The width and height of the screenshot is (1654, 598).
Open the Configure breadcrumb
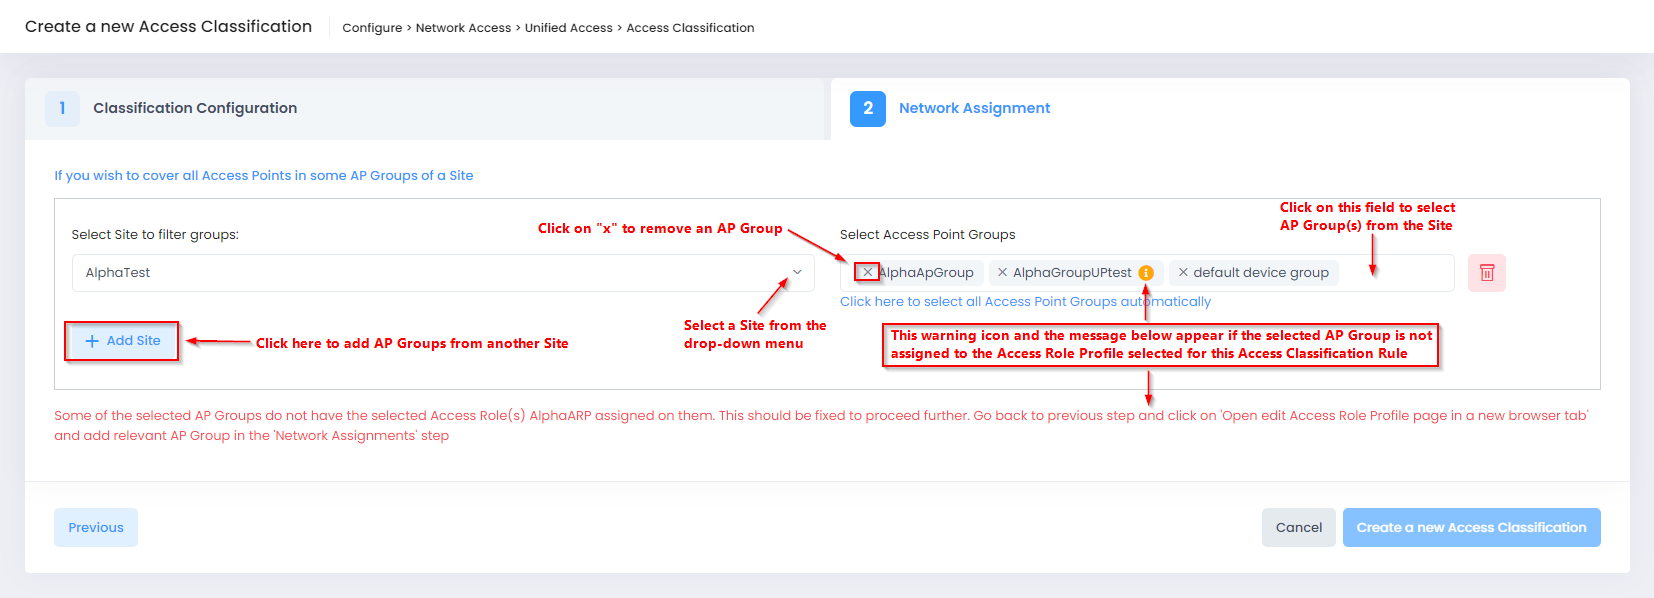pyautogui.click(x=372, y=28)
